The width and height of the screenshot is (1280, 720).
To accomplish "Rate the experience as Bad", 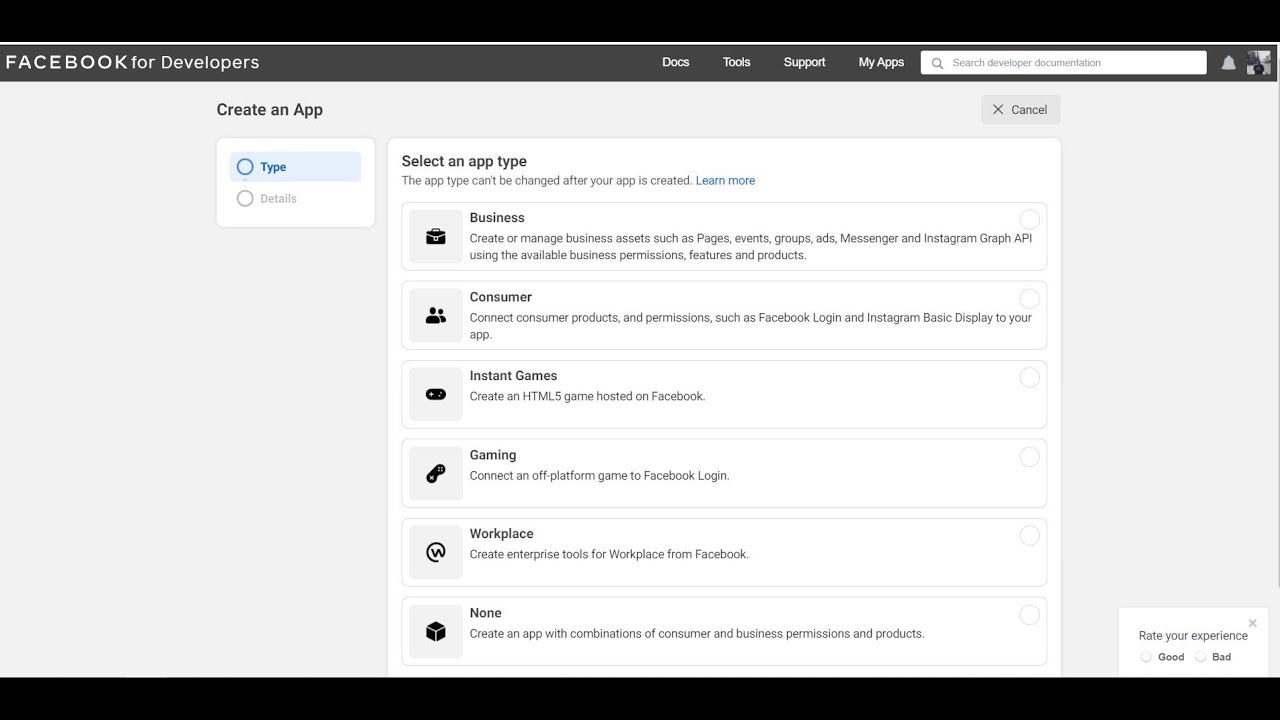I will click(1201, 657).
